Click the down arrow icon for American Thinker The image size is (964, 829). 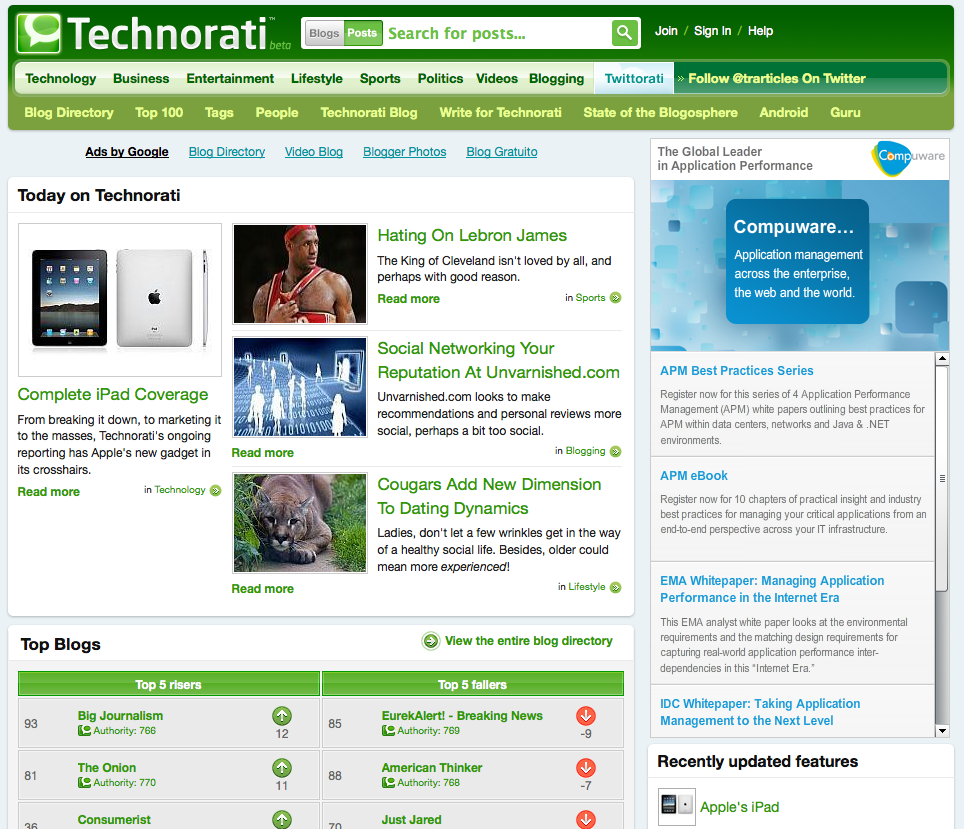(x=586, y=768)
